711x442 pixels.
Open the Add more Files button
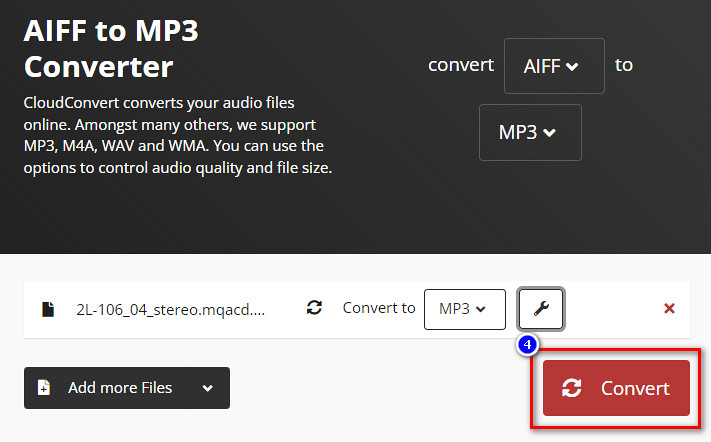pos(127,388)
